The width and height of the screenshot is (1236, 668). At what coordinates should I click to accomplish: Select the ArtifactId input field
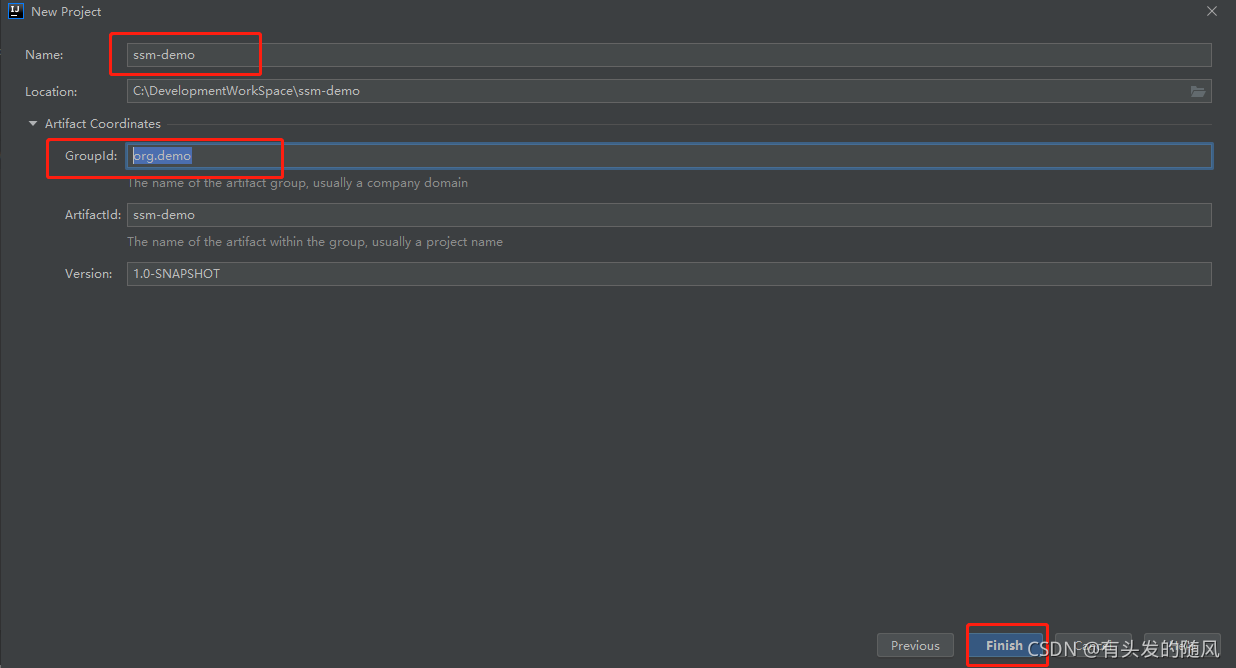click(669, 215)
